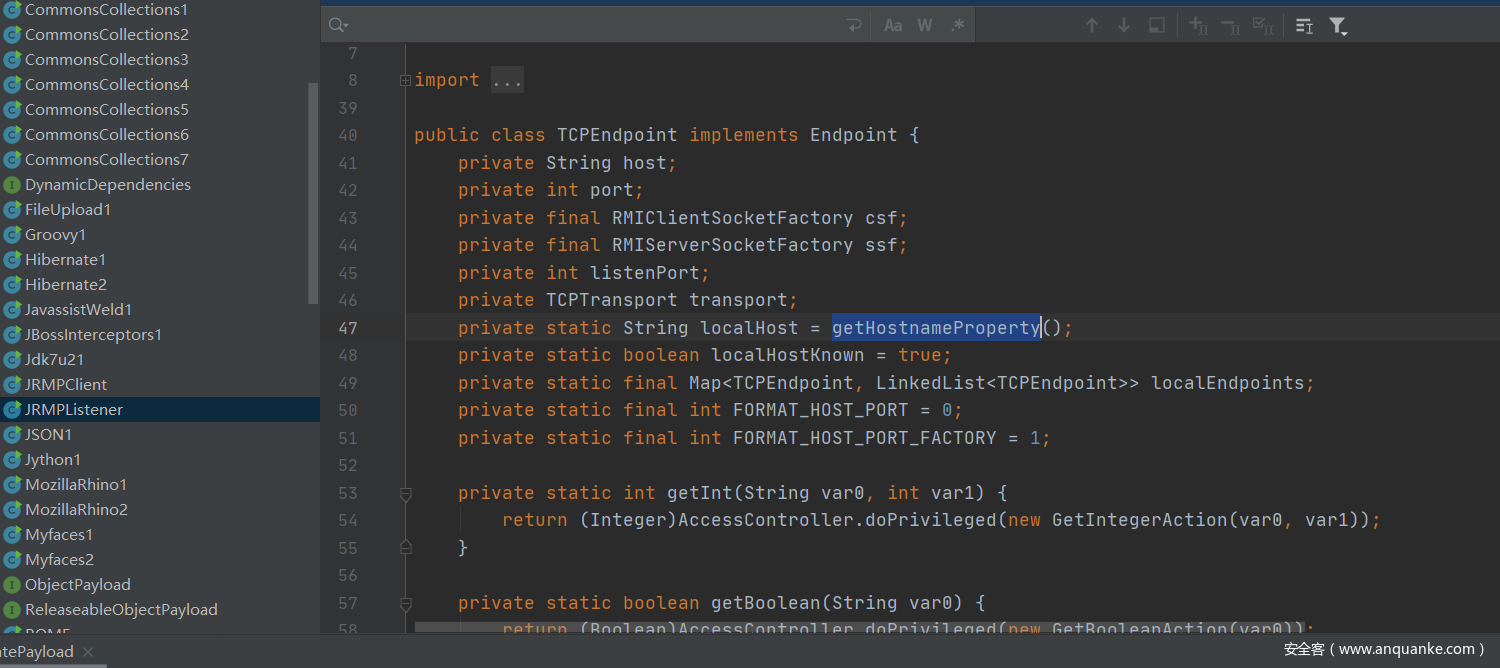Enable Regex (.*) search option
Screen dimensions: 1500x668
pos(957,26)
